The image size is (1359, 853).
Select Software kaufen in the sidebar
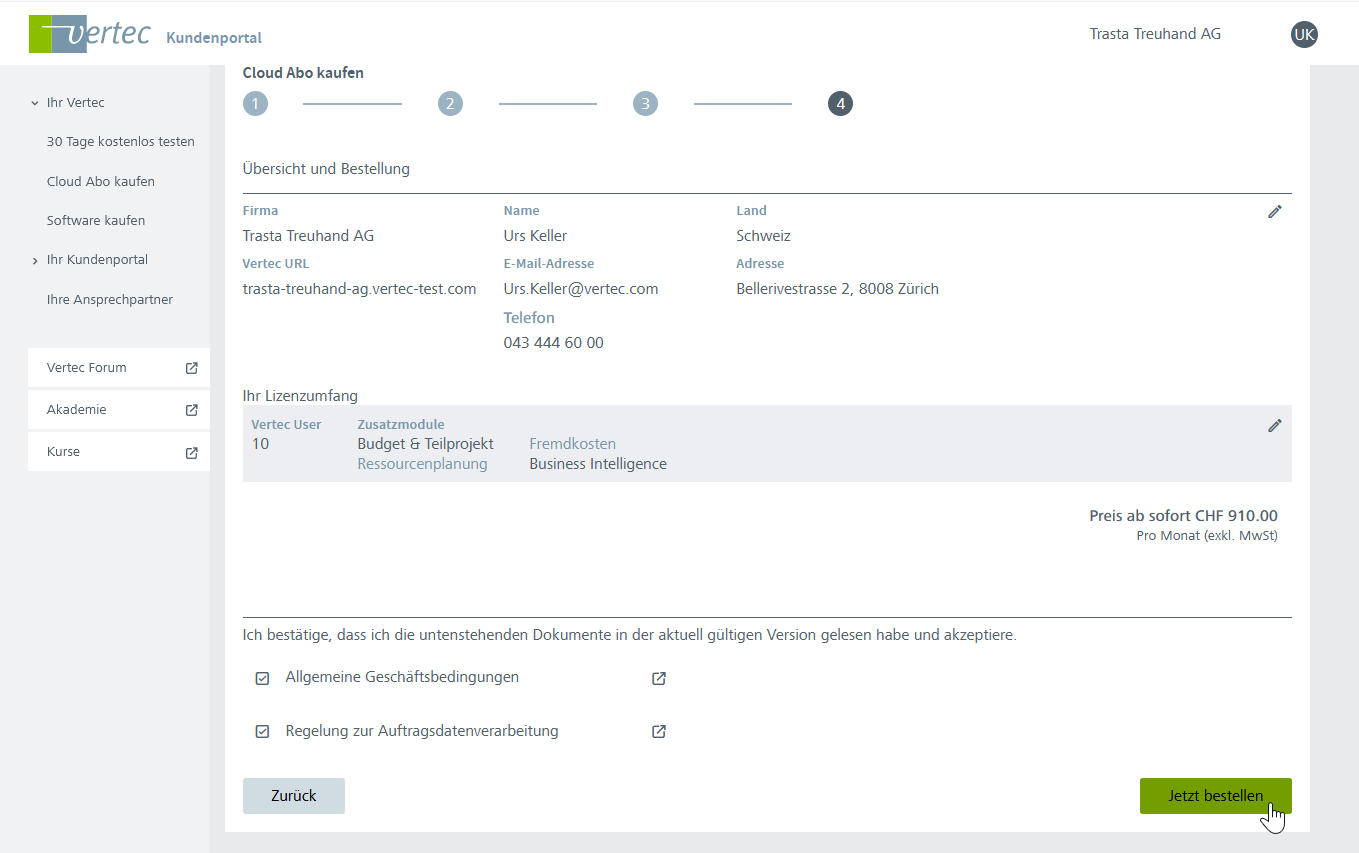[96, 221]
